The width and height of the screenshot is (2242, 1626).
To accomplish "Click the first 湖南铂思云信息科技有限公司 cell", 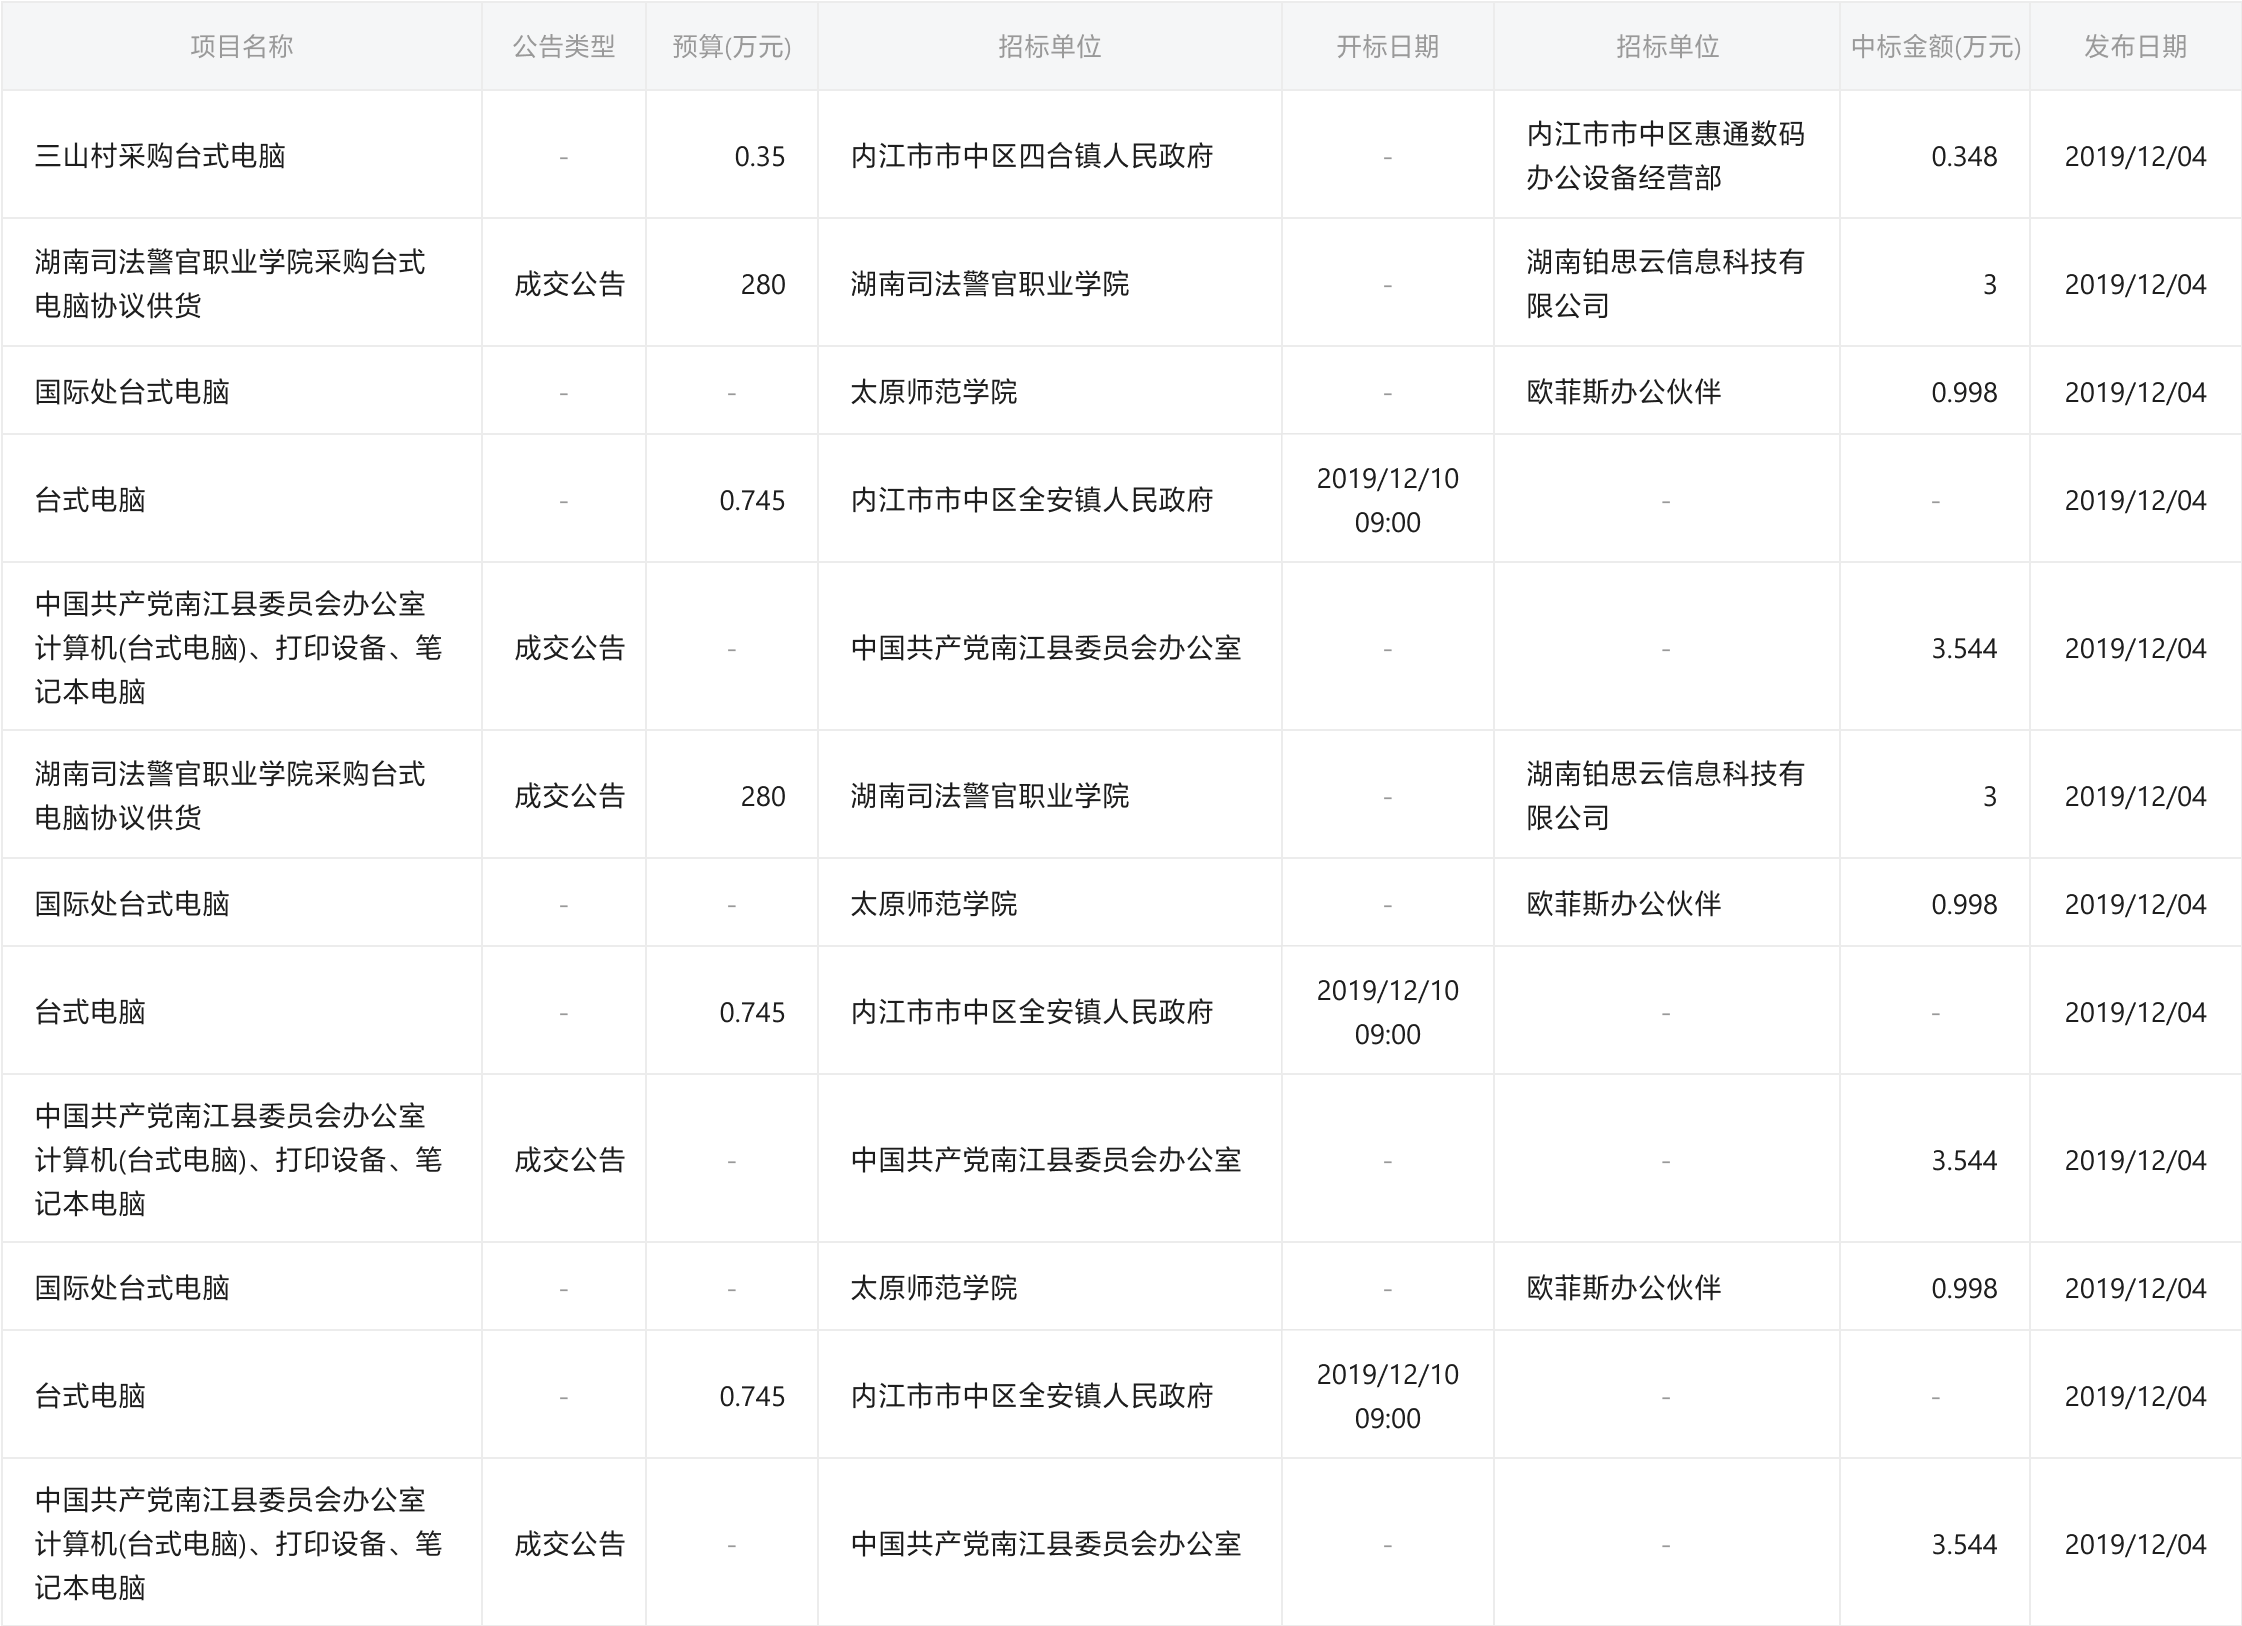I will pyautogui.click(x=1666, y=284).
